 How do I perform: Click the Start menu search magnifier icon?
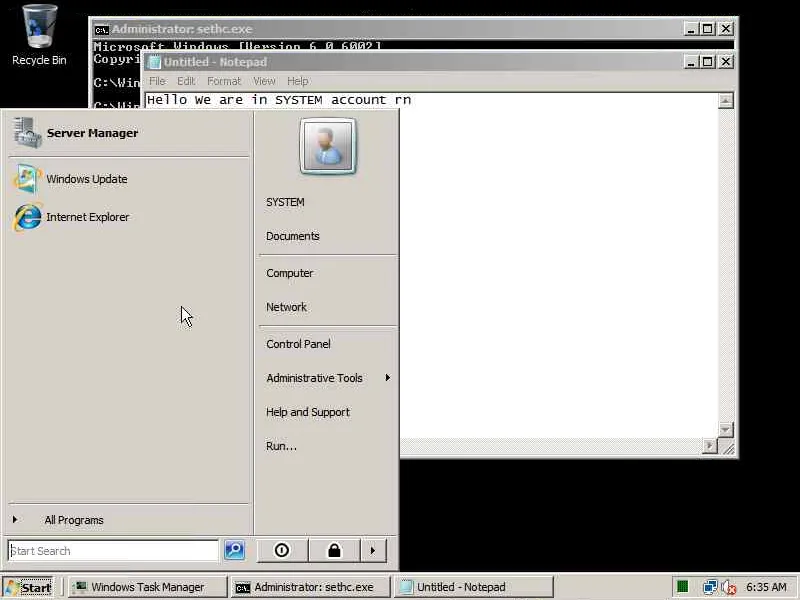pyautogui.click(x=235, y=551)
